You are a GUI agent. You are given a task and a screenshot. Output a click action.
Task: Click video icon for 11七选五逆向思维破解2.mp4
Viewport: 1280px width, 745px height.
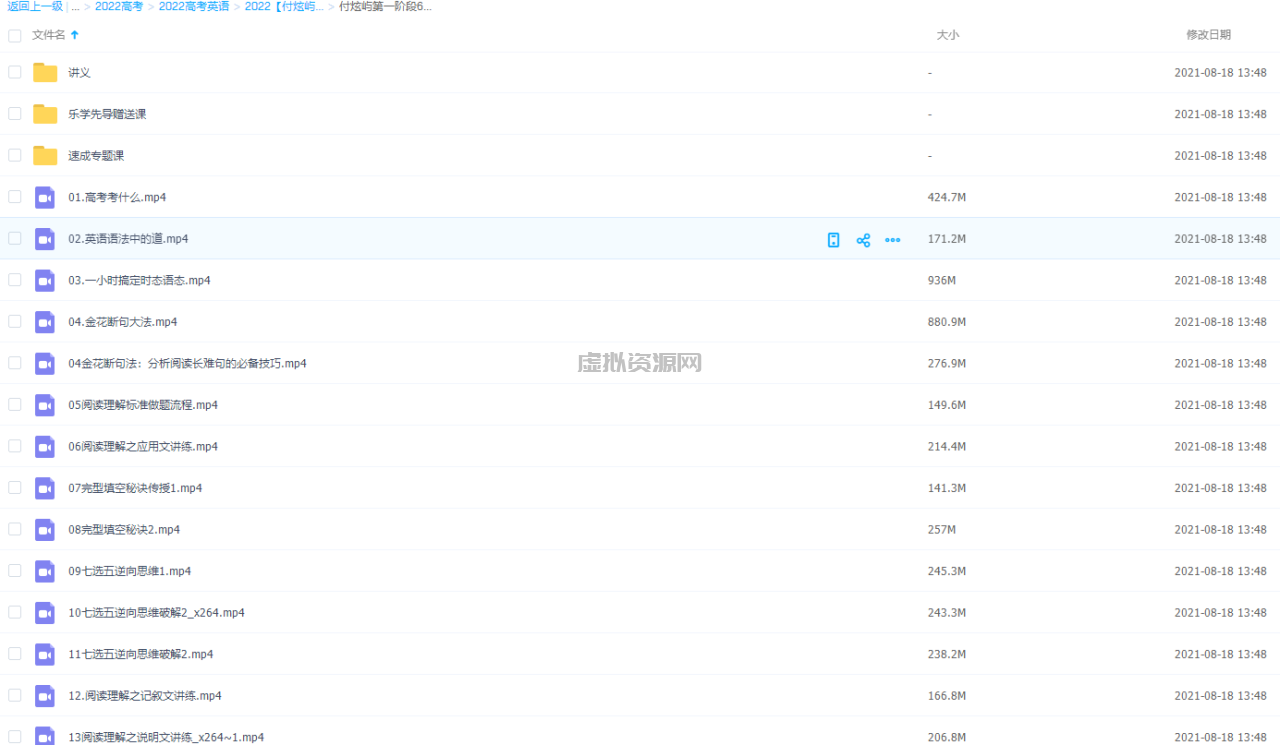click(45, 654)
